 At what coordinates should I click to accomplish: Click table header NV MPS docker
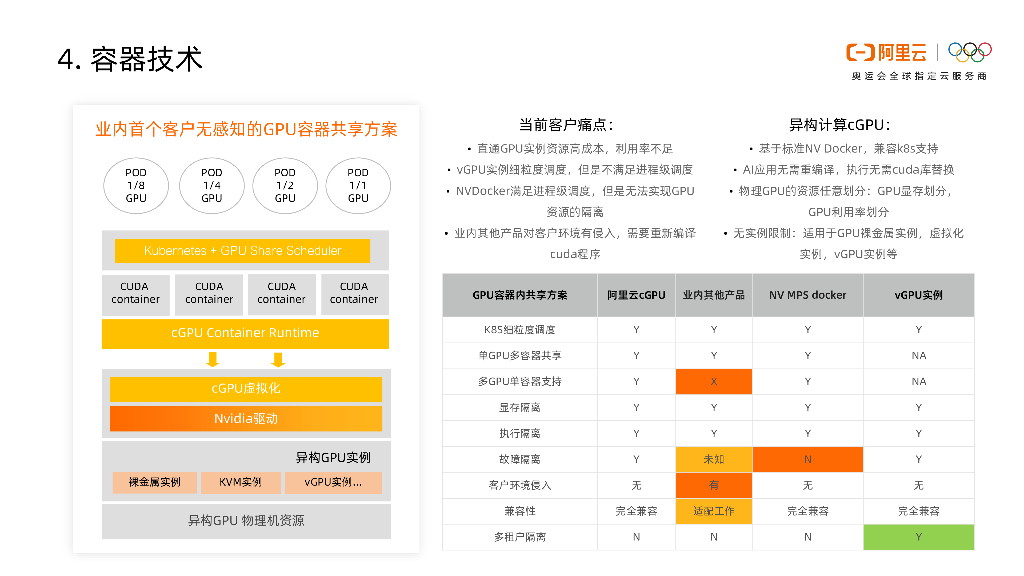point(808,295)
